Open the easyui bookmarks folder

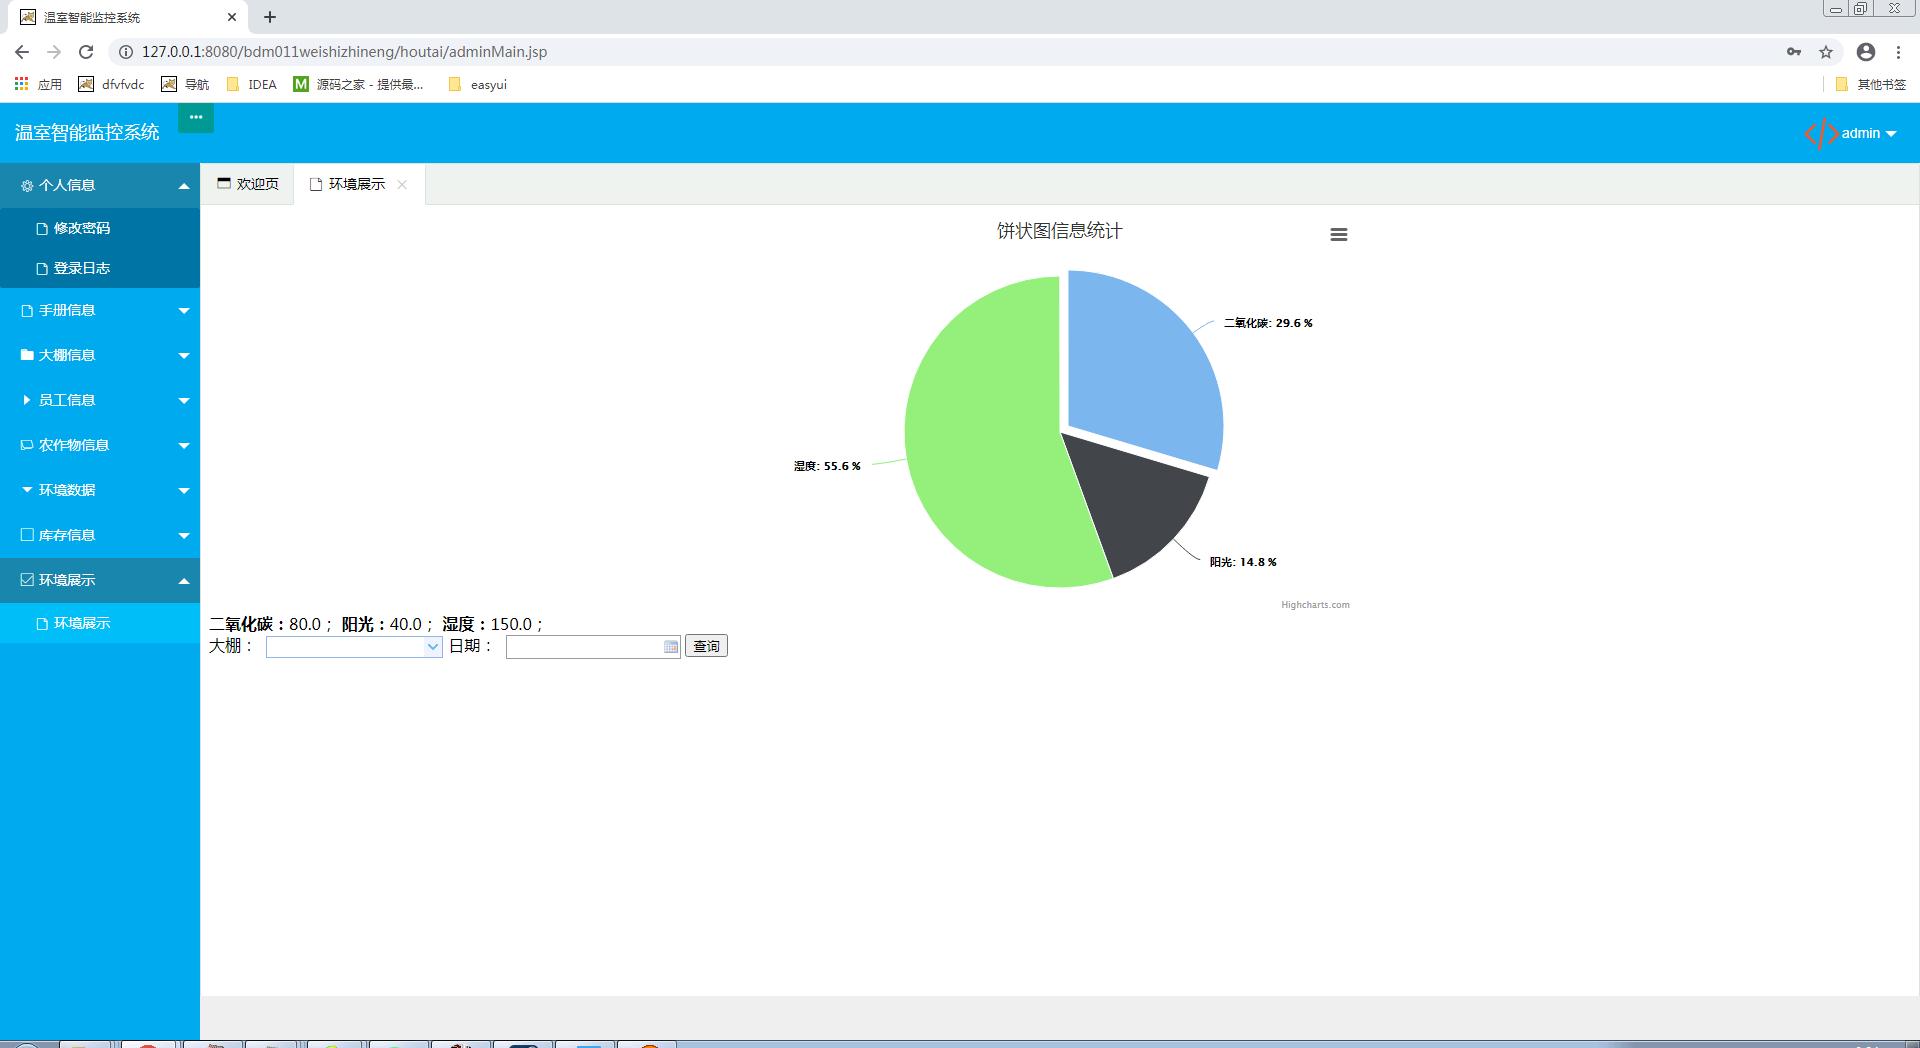(x=478, y=85)
